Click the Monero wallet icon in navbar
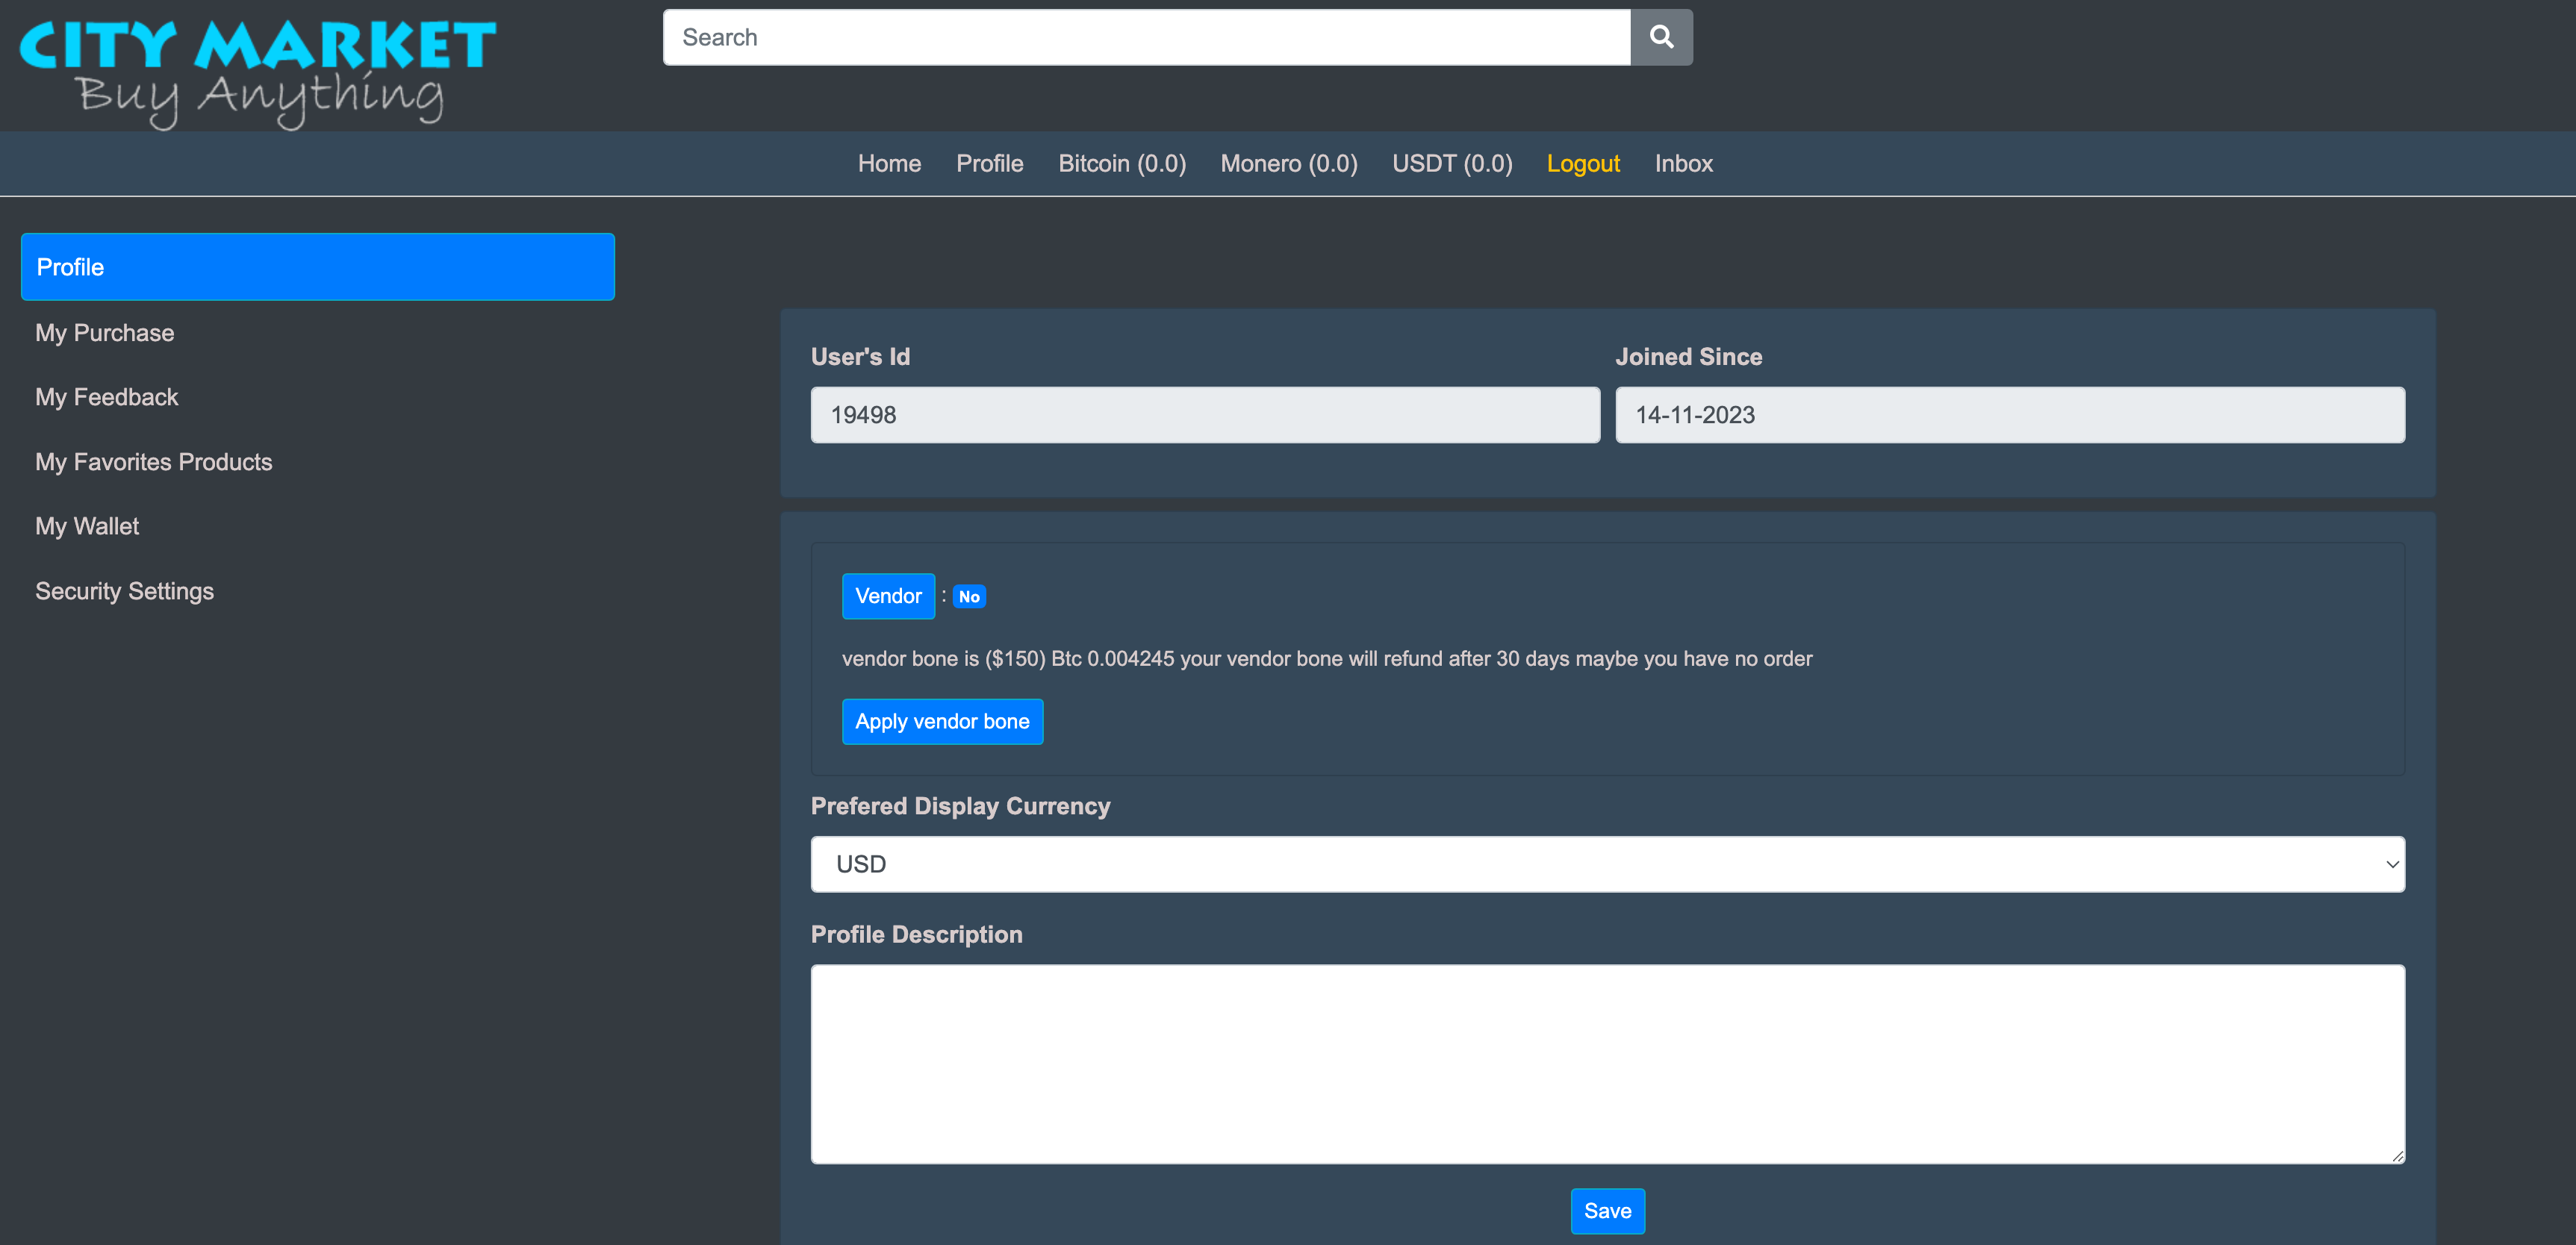2576x1245 pixels. pyautogui.click(x=1289, y=163)
